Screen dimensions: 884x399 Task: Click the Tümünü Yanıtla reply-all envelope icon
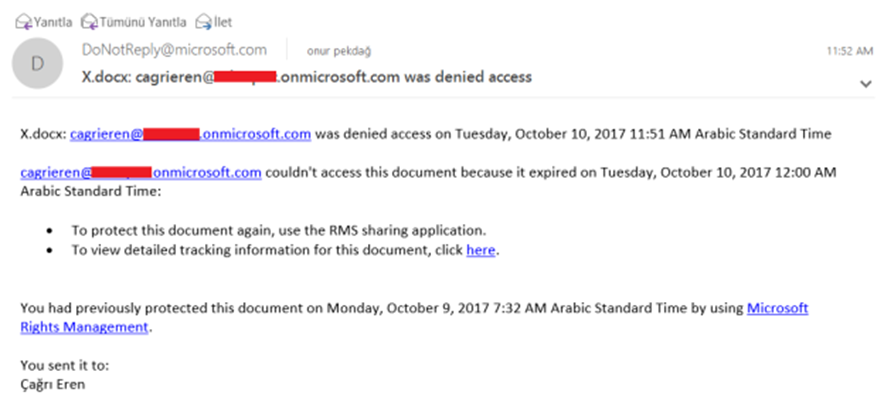click(x=90, y=23)
